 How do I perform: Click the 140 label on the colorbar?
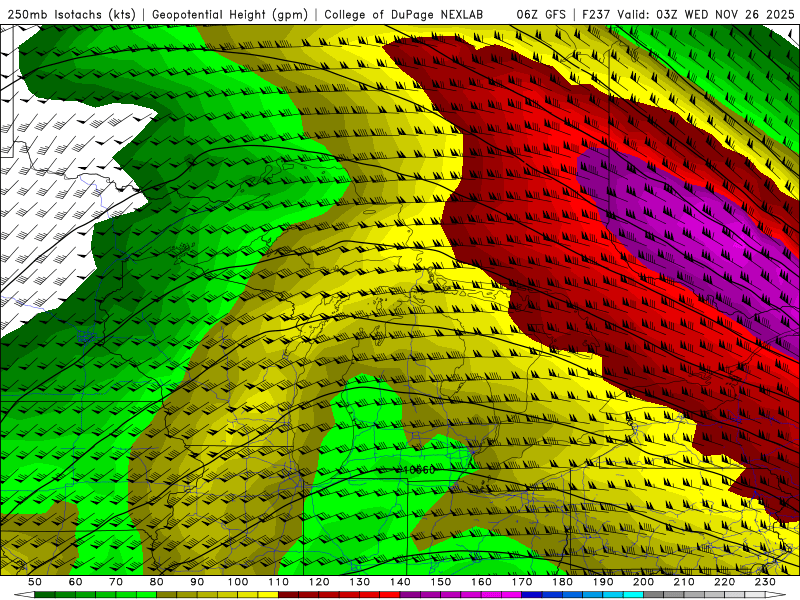pyautogui.click(x=400, y=582)
